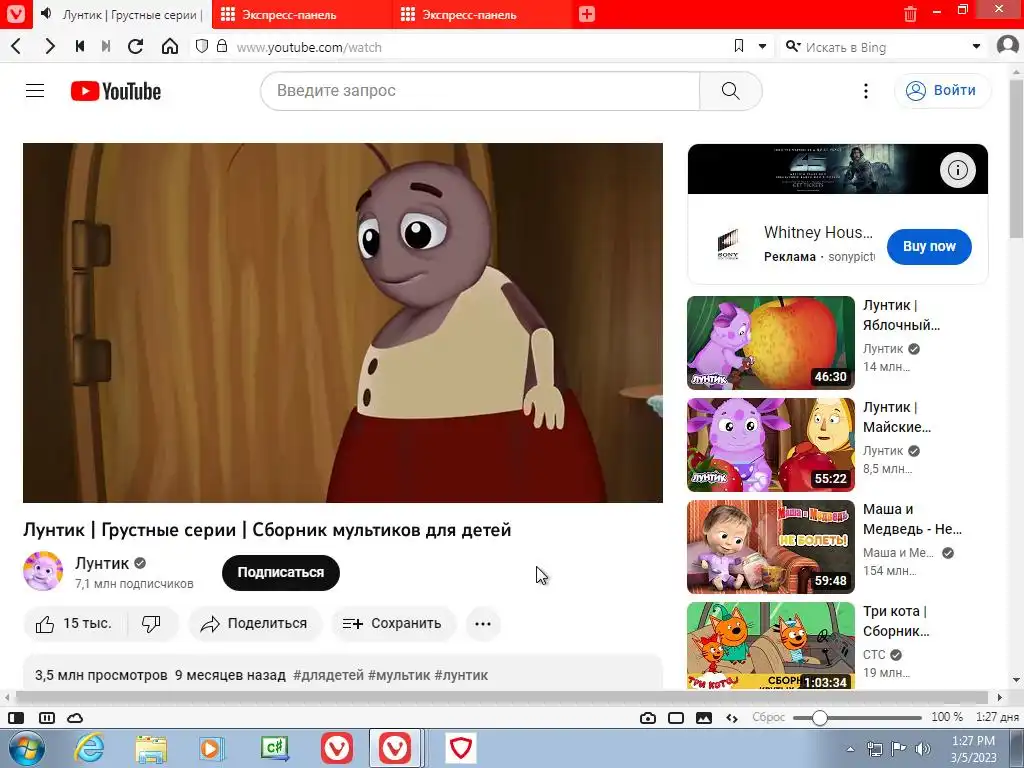
Task: Open the tracker blocker shield icon
Action: click(202, 46)
